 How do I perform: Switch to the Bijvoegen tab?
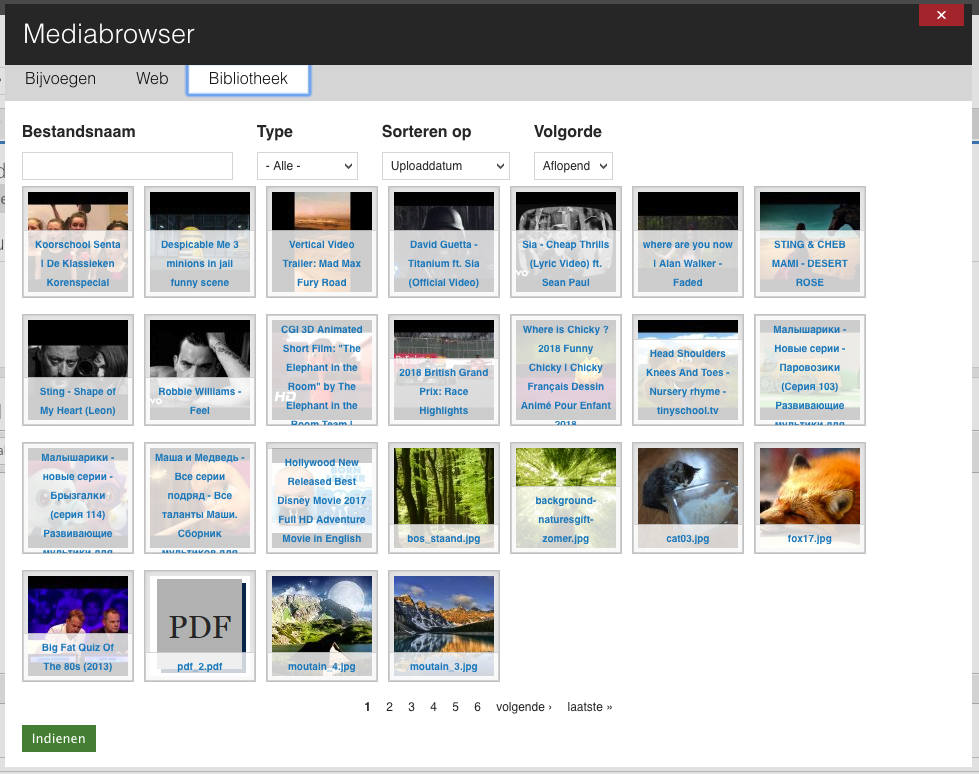pos(60,79)
